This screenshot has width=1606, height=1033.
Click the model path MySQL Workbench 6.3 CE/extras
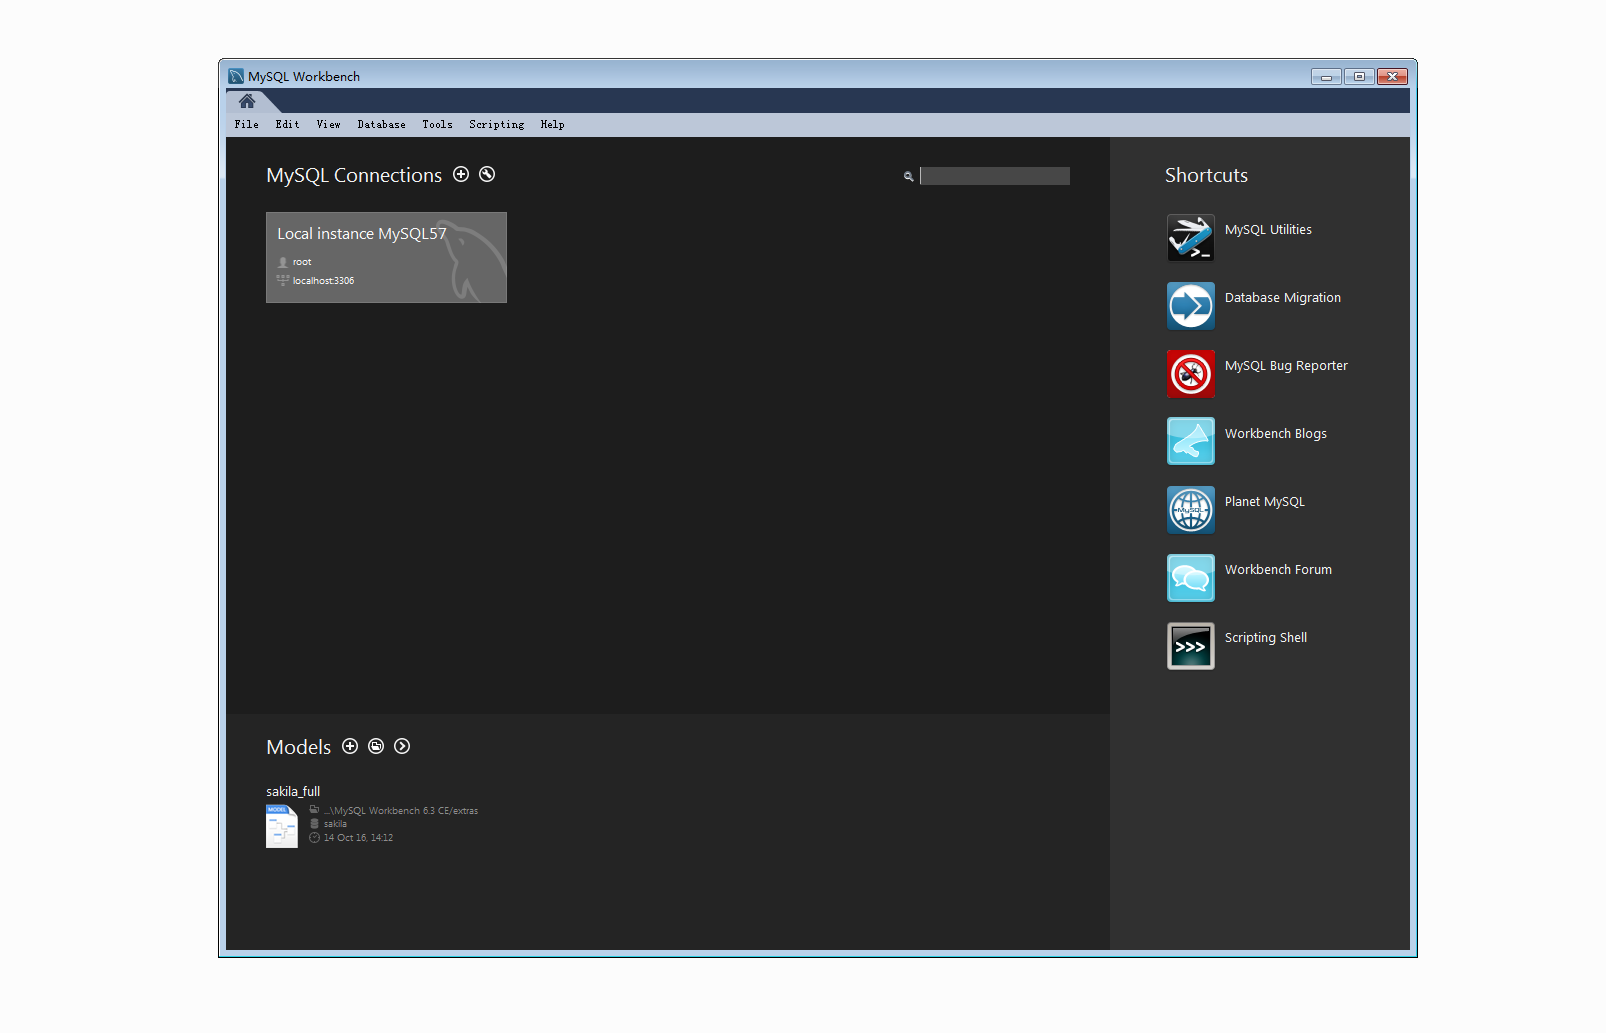point(401,811)
